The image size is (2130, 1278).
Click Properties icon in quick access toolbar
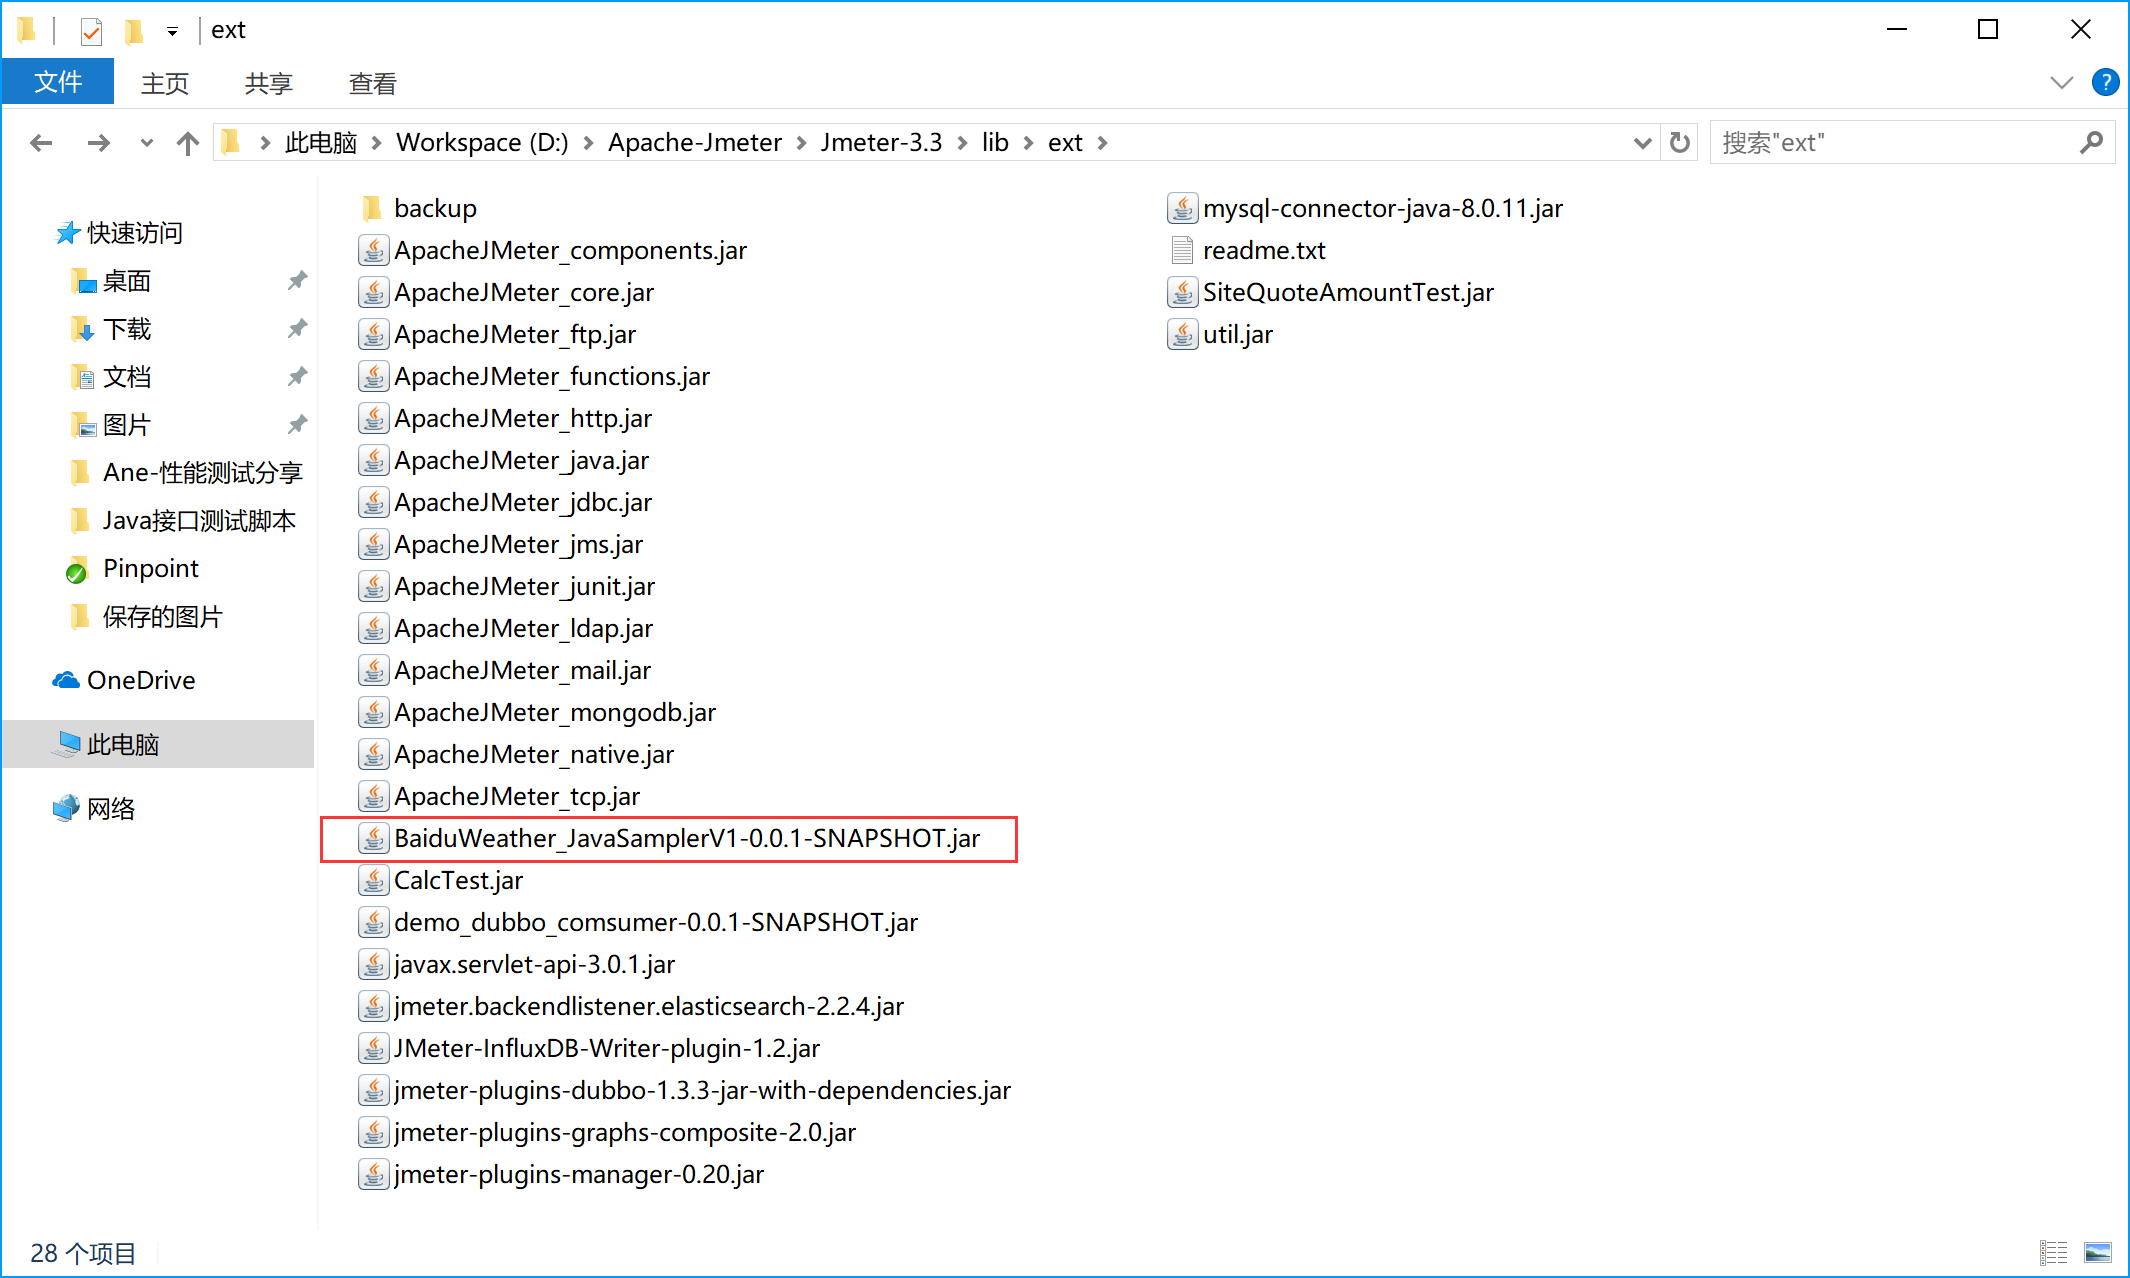click(91, 31)
